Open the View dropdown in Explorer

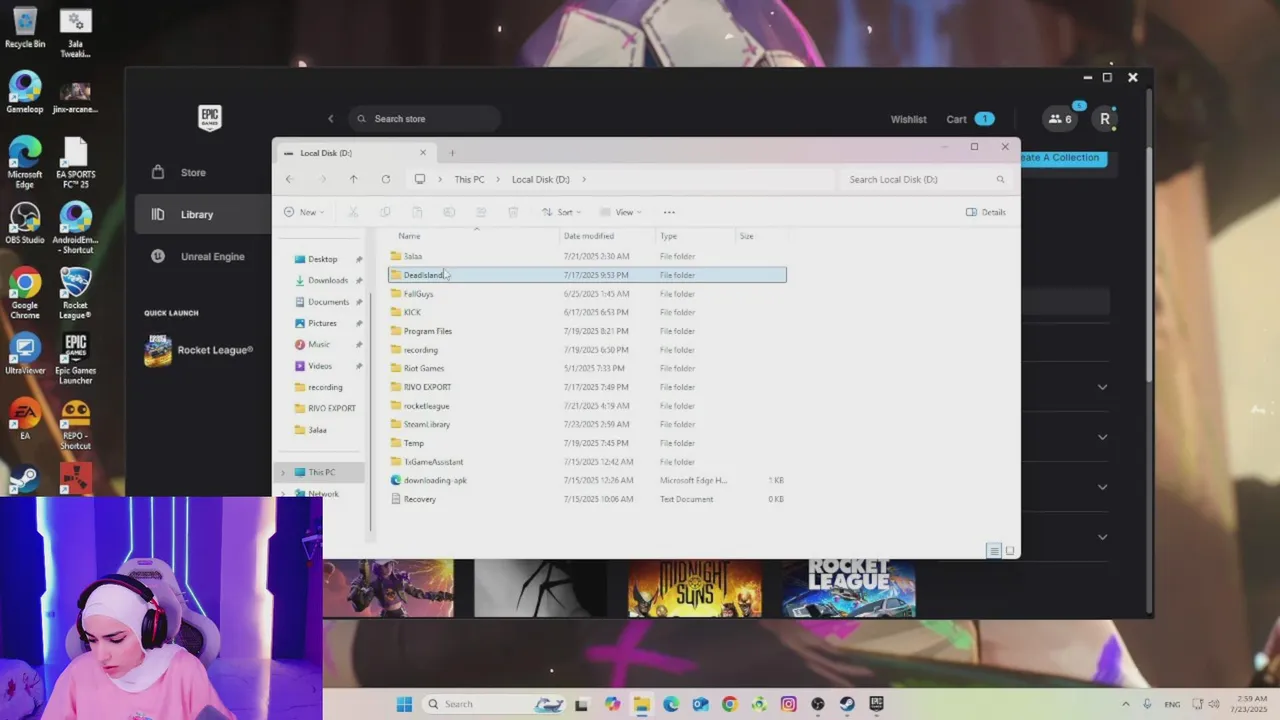click(x=621, y=212)
